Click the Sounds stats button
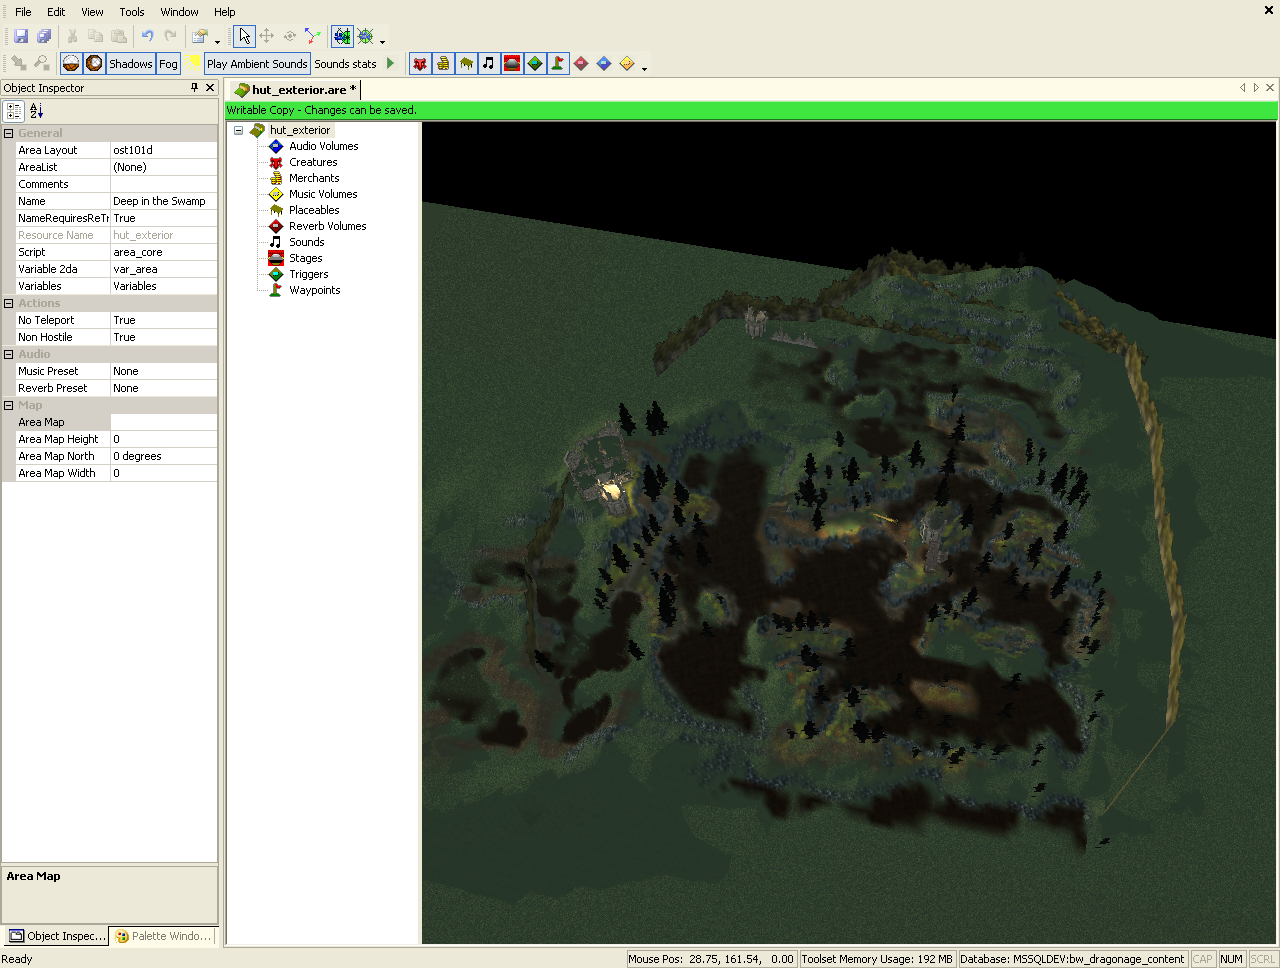Image resolution: width=1280 pixels, height=968 pixels. click(x=345, y=64)
